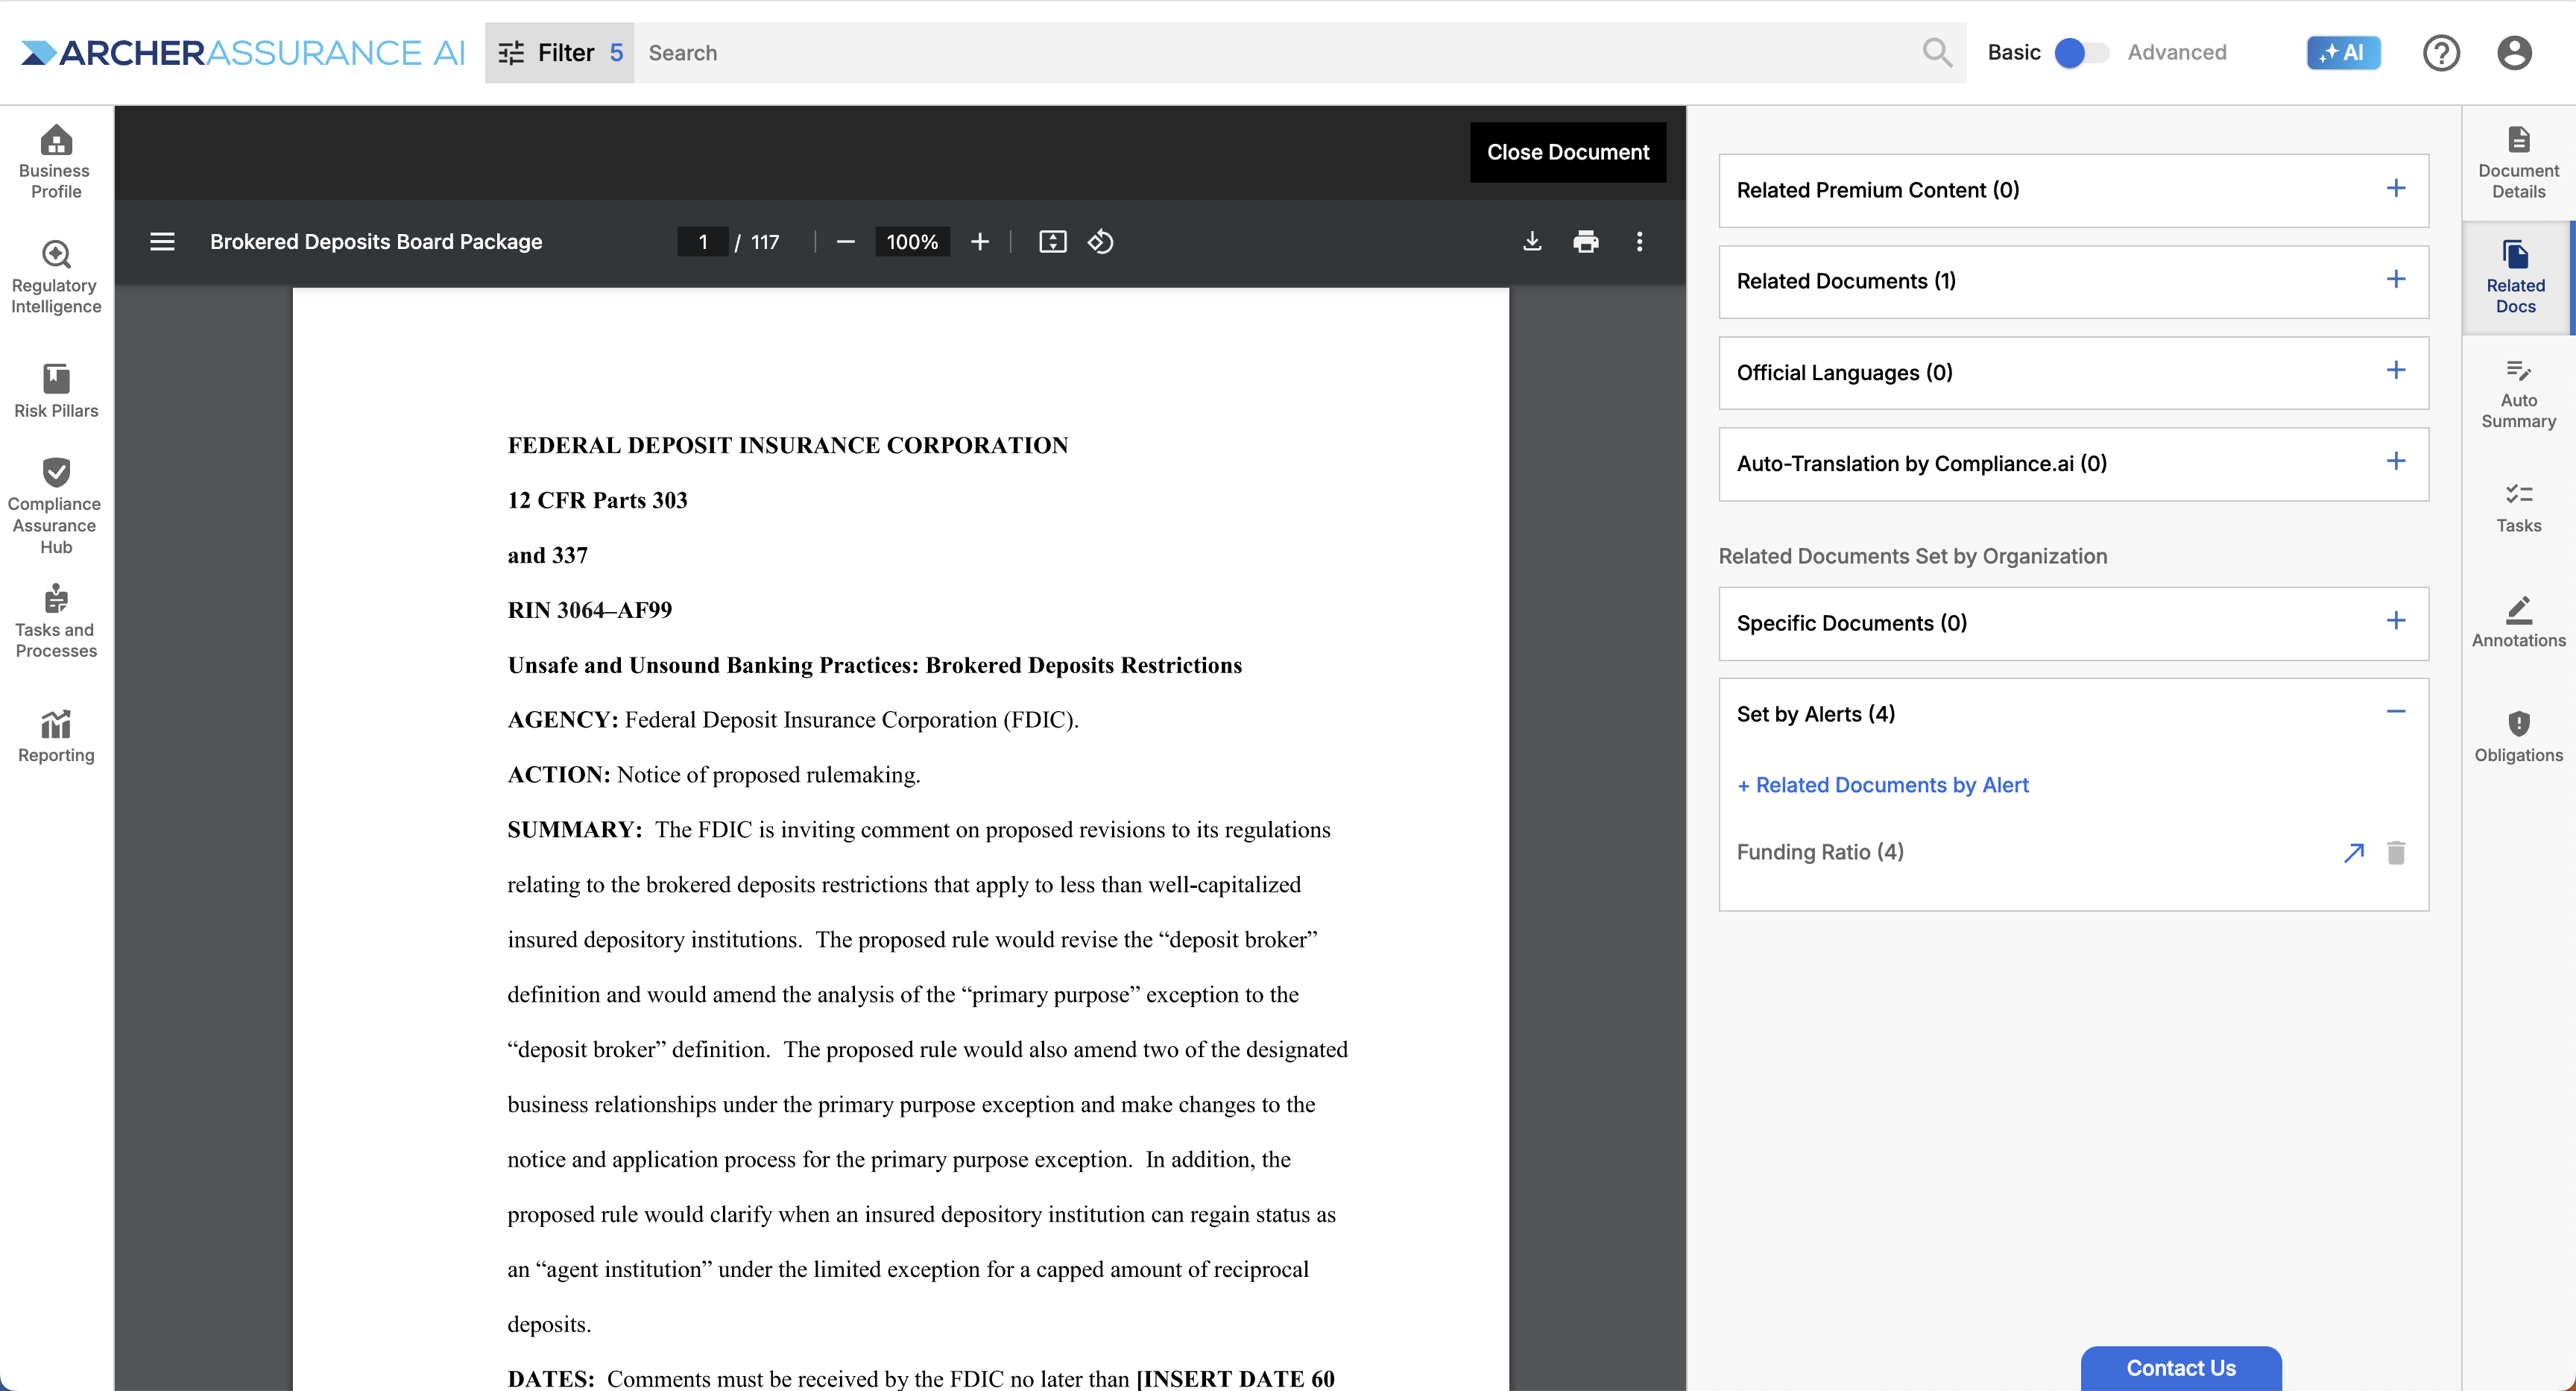Click + Related Documents by Alert link

(1882, 785)
